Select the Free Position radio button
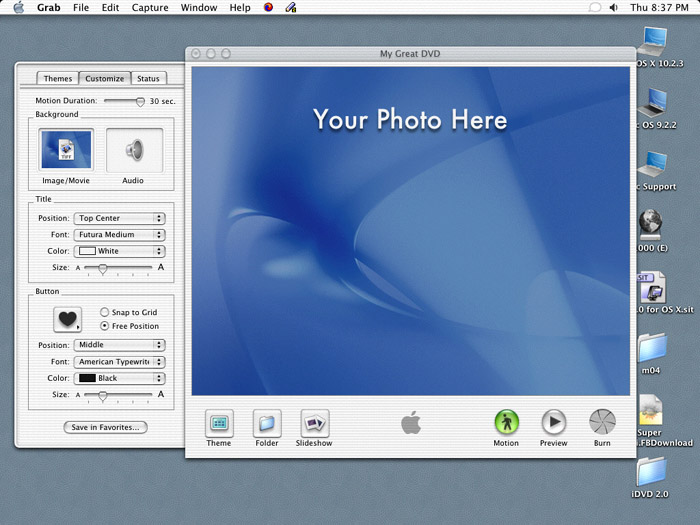The height and width of the screenshot is (525, 700). pyautogui.click(x=105, y=326)
